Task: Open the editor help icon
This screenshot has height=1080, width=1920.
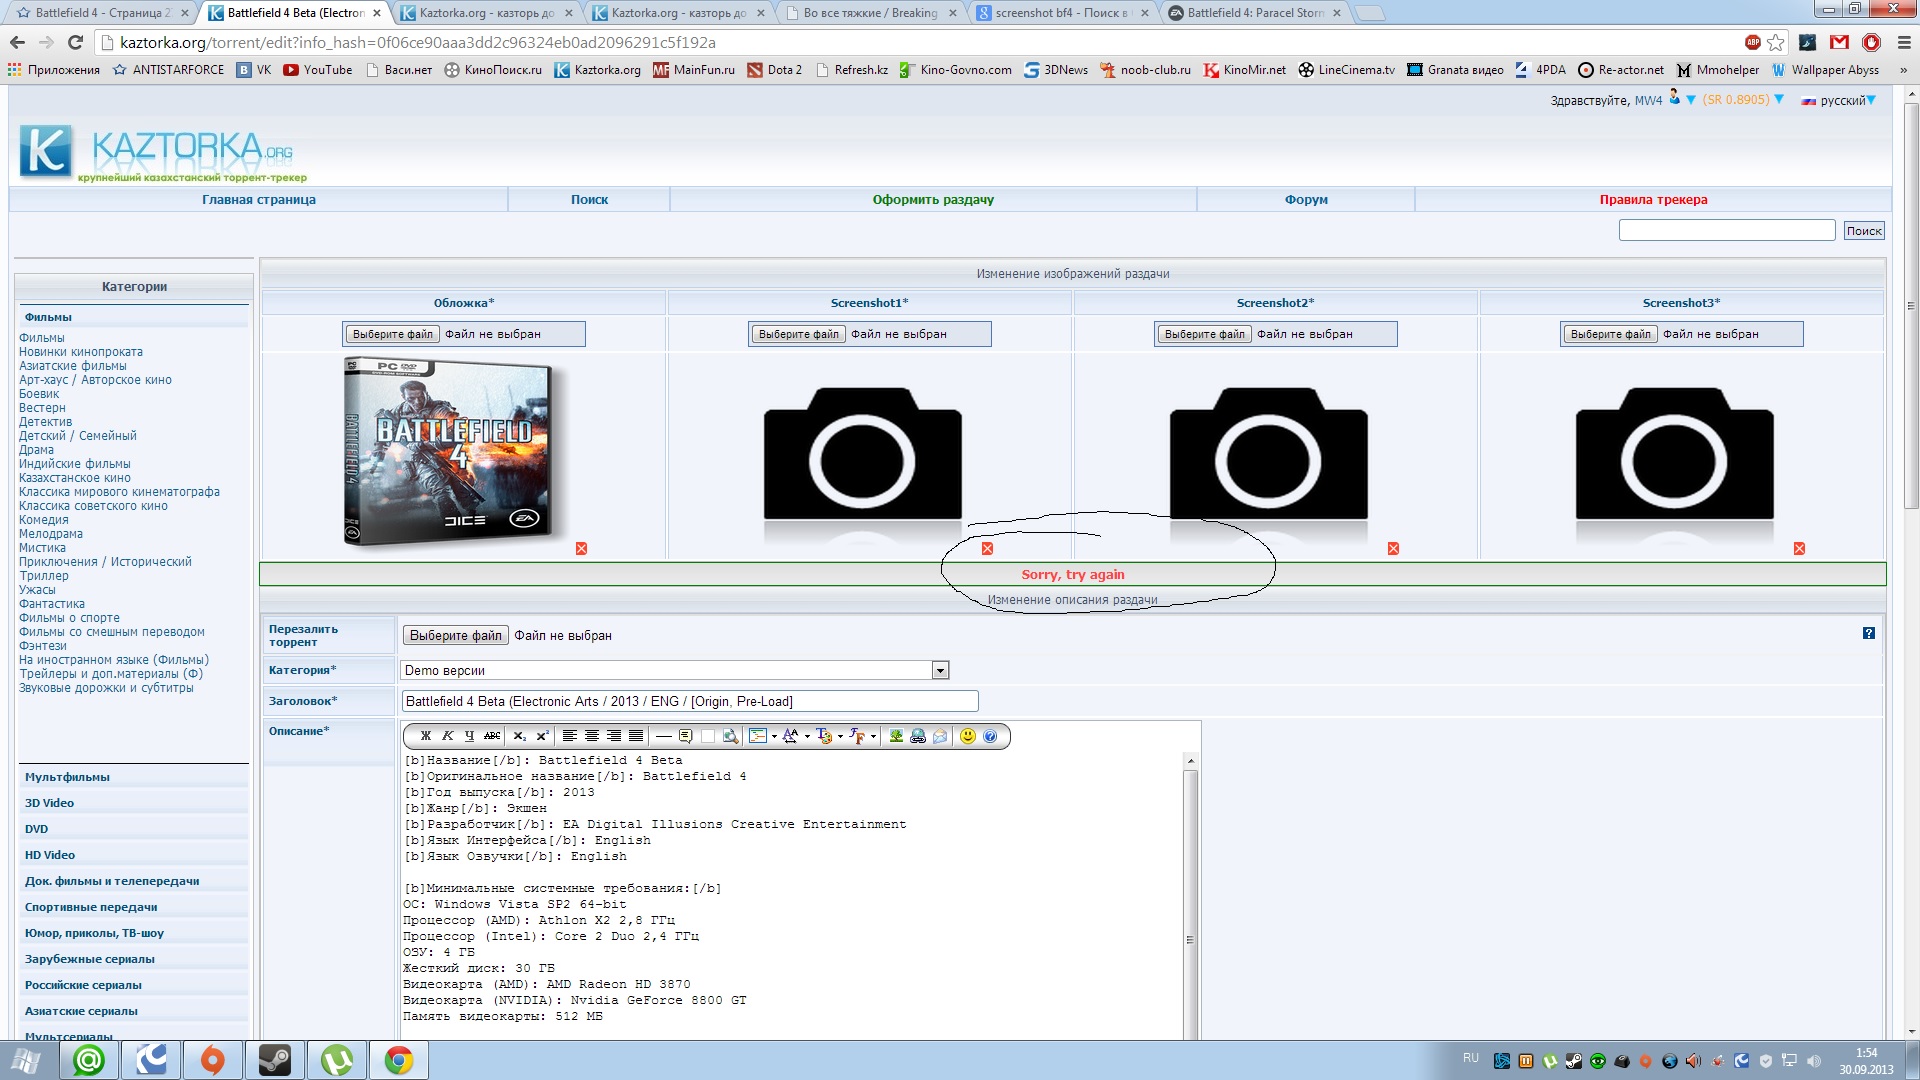Action: (990, 736)
